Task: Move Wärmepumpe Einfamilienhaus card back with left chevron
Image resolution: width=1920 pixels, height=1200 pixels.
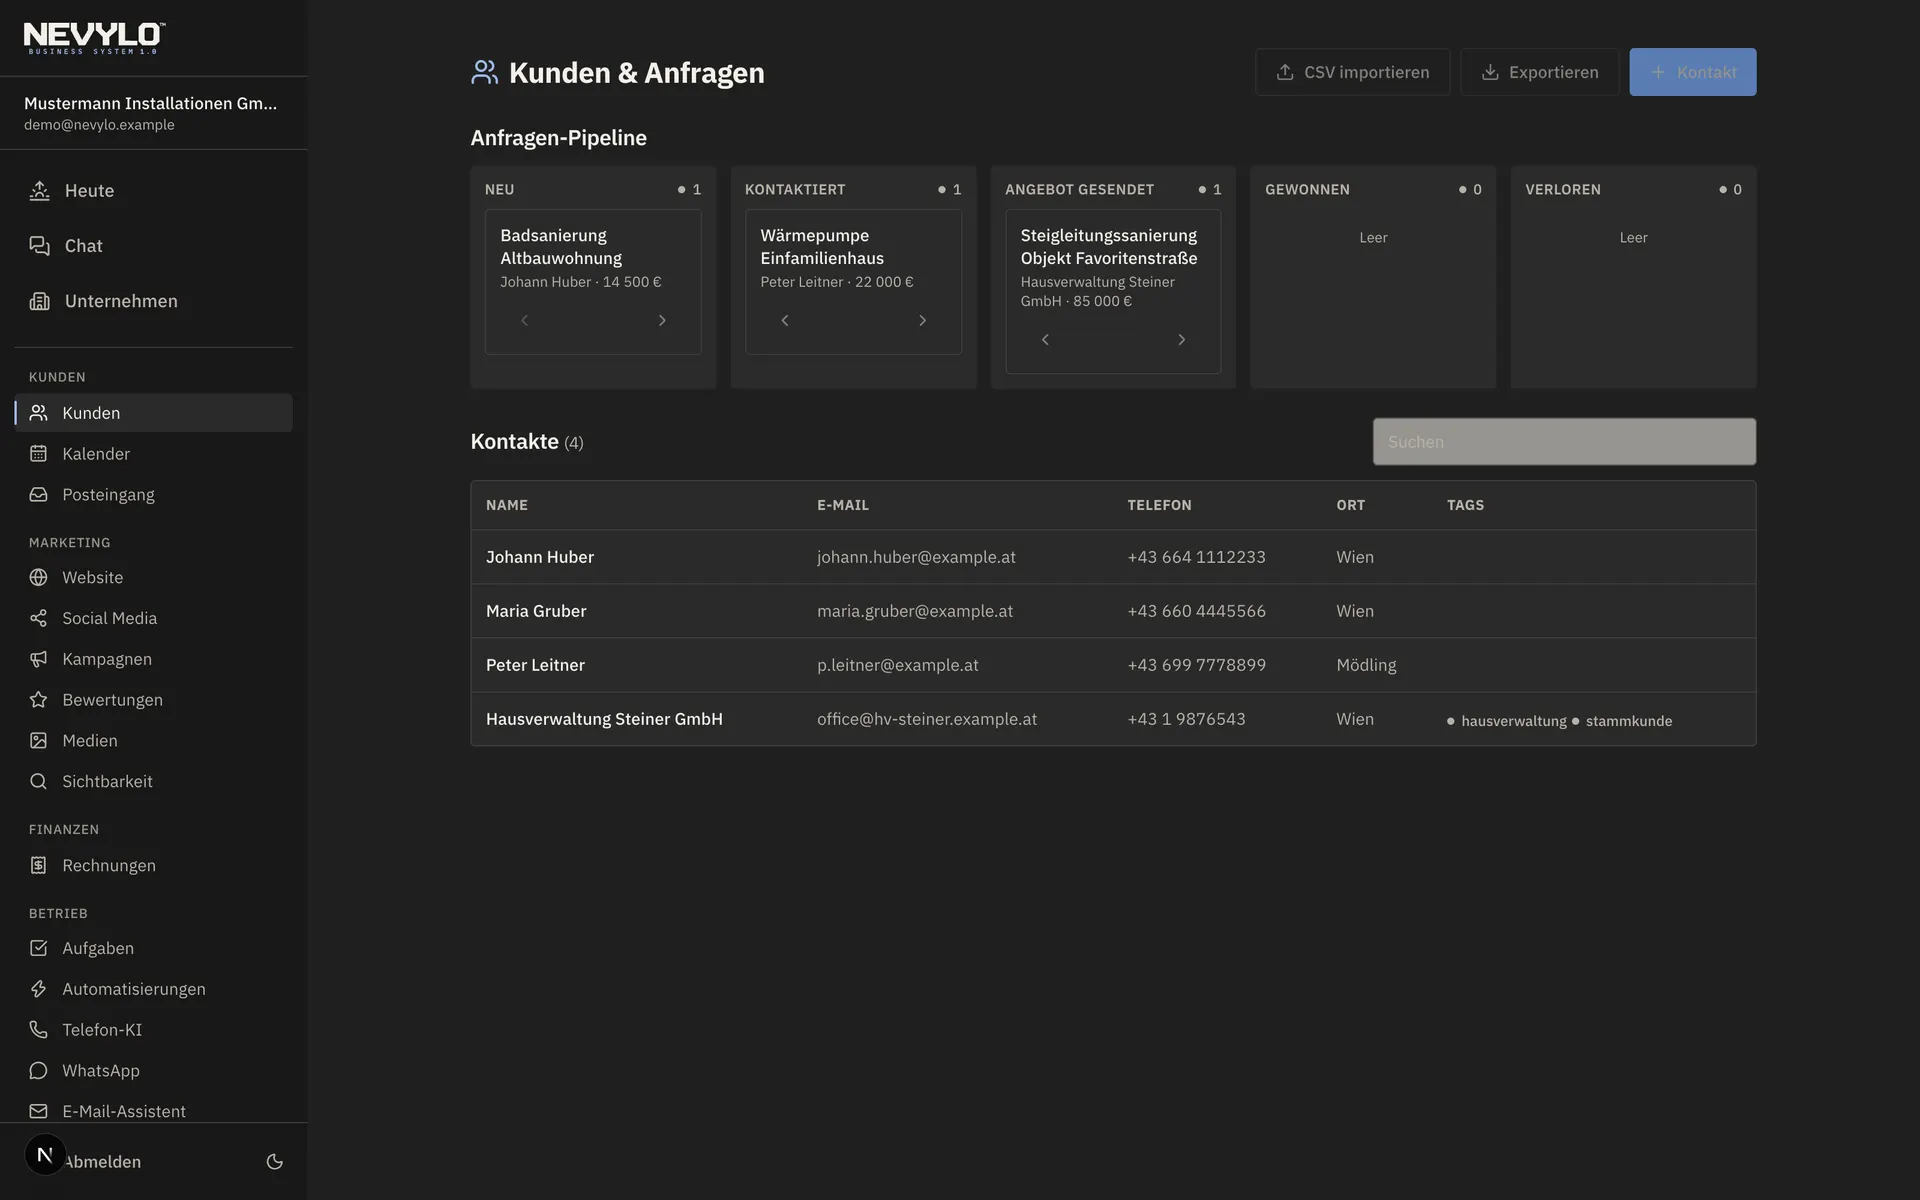Action: click(x=784, y=320)
